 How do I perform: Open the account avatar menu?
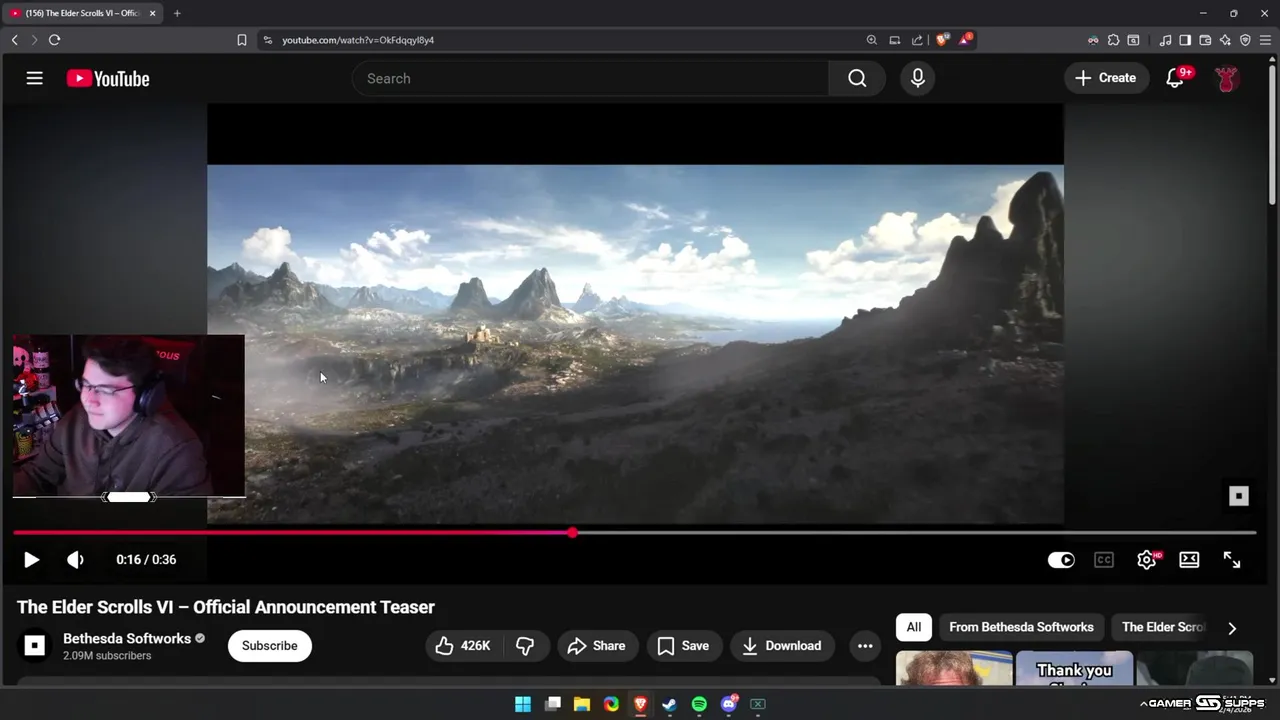[1227, 78]
